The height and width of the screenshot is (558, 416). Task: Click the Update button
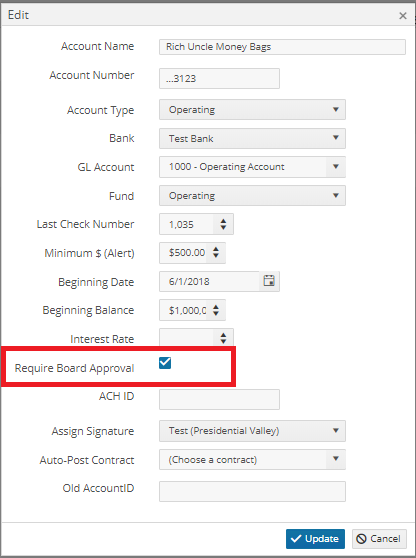[x=315, y=539]
